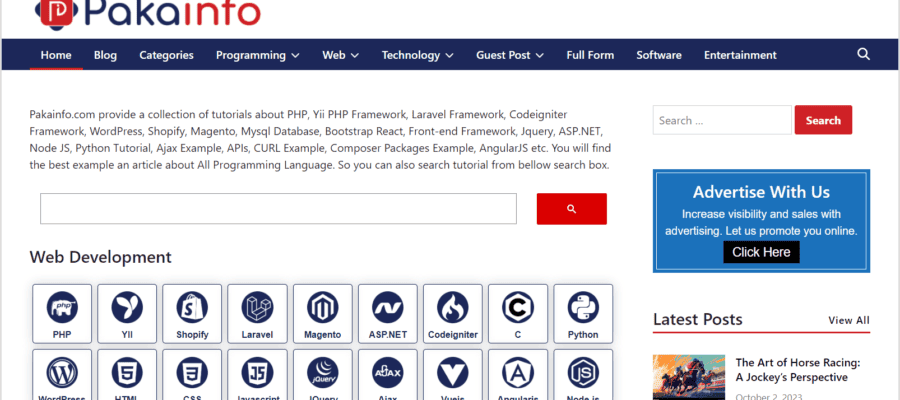Click the red magnifier search button
Screen dimensions: 900x400
(x=572, y=209)
